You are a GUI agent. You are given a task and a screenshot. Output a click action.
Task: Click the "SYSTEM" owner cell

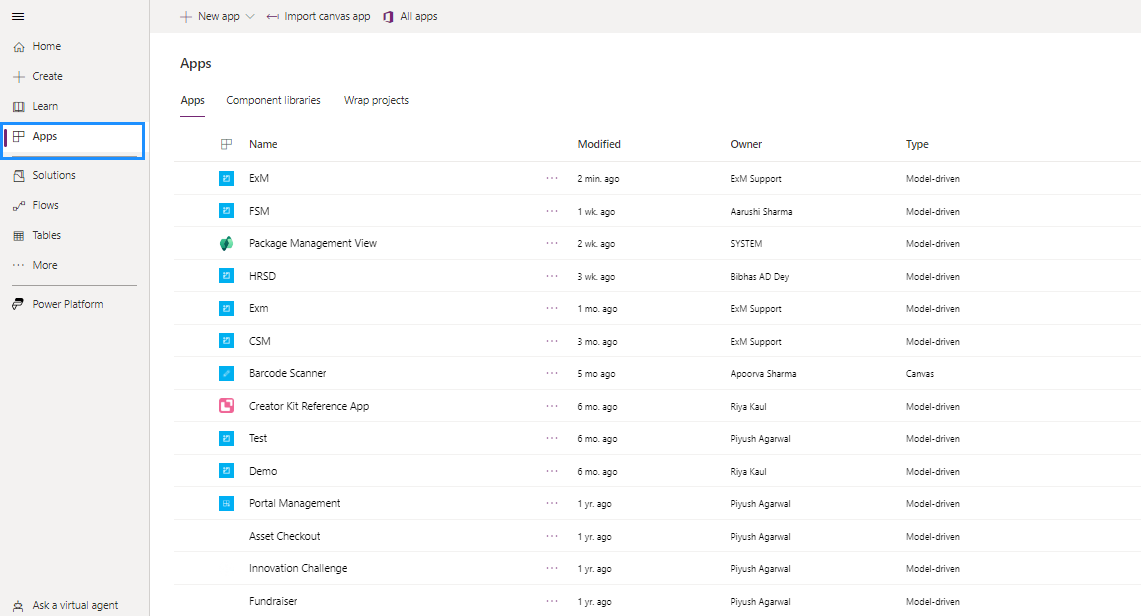point(746,244)
